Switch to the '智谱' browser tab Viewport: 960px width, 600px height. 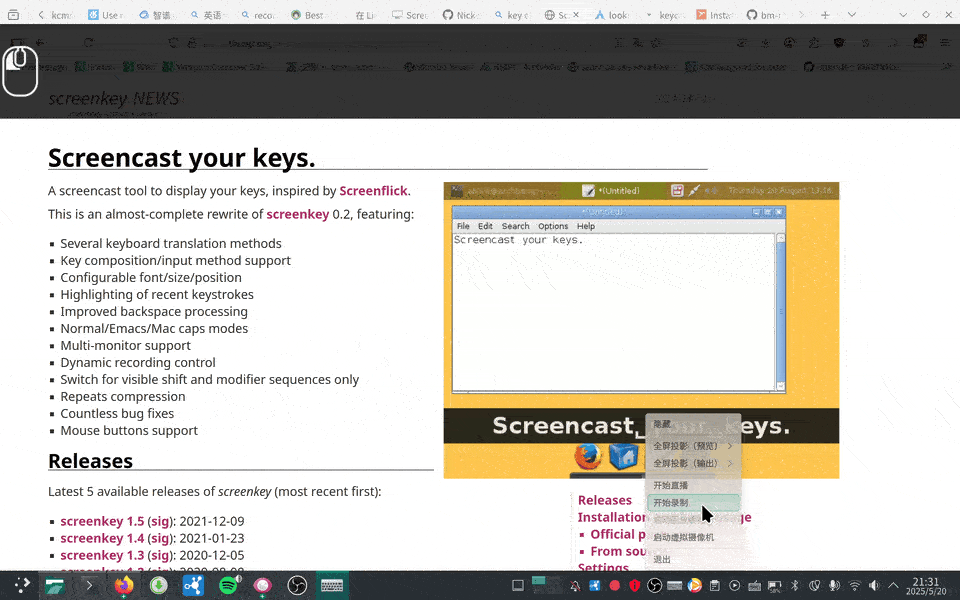[157, 15]
